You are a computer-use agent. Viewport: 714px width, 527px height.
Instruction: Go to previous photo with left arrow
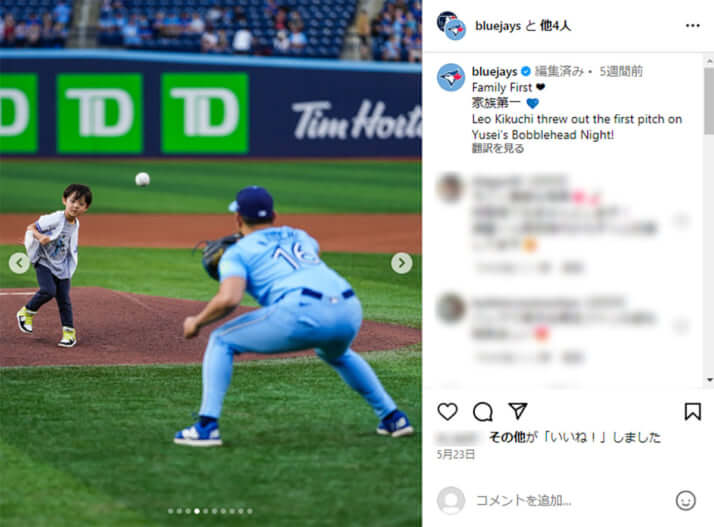[19, 263]
